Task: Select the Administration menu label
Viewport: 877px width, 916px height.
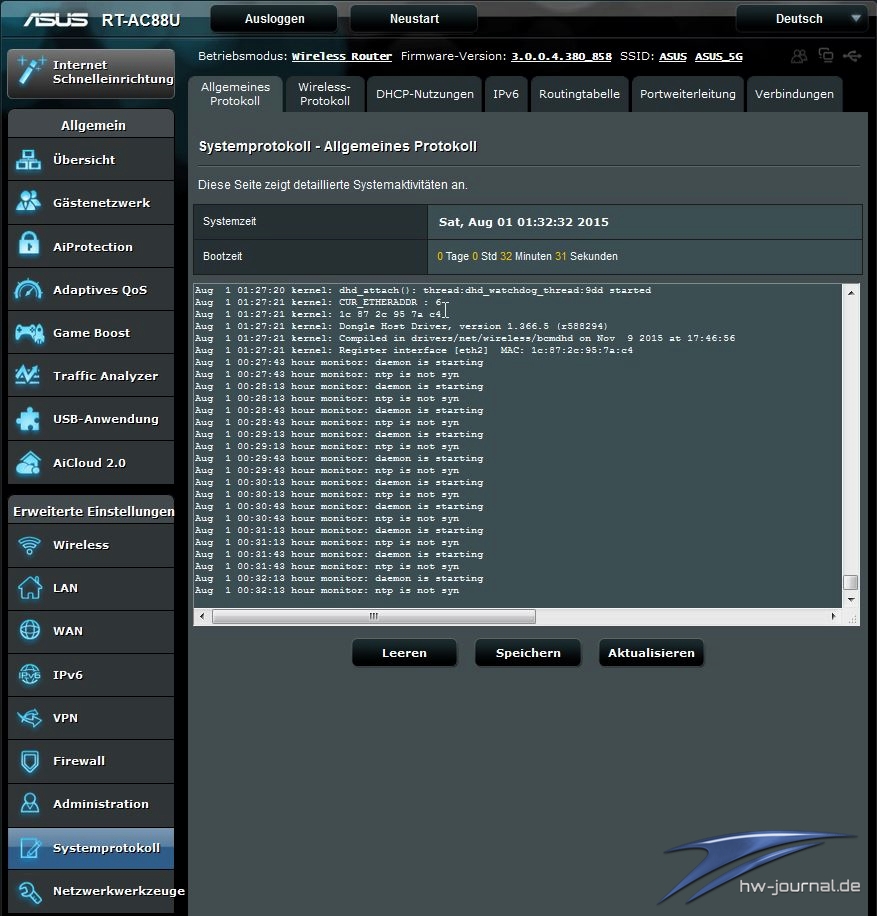Action: tap(101, 804)
